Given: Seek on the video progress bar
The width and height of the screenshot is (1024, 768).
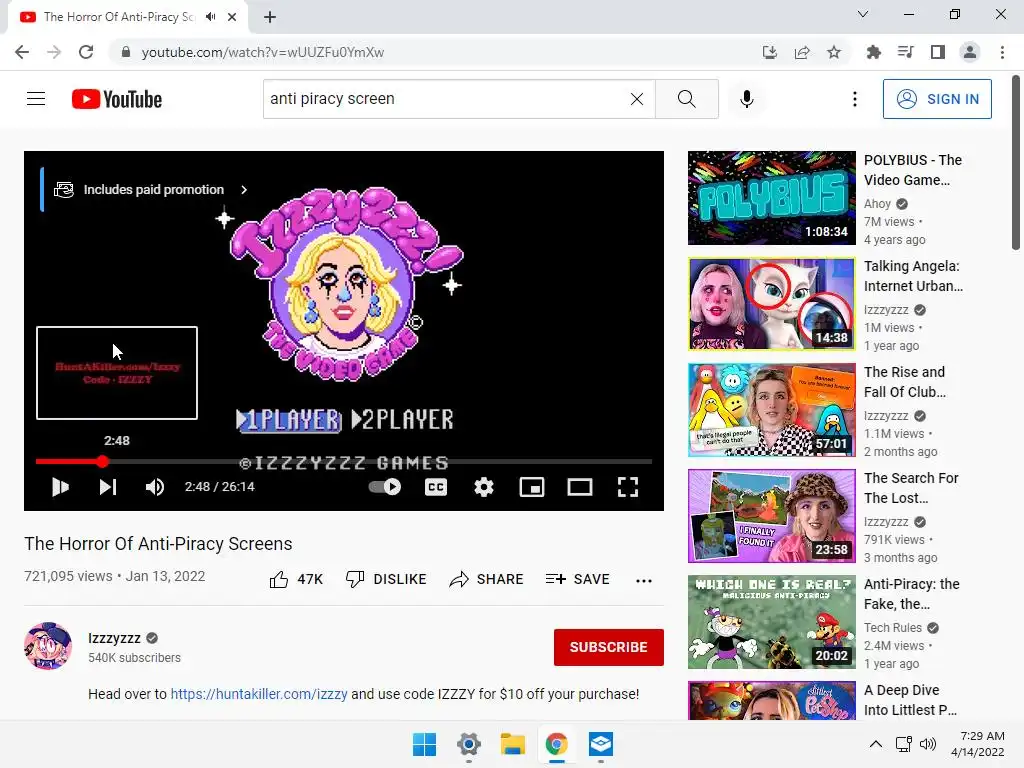Looking at the screenshot, I should [344, 461].
